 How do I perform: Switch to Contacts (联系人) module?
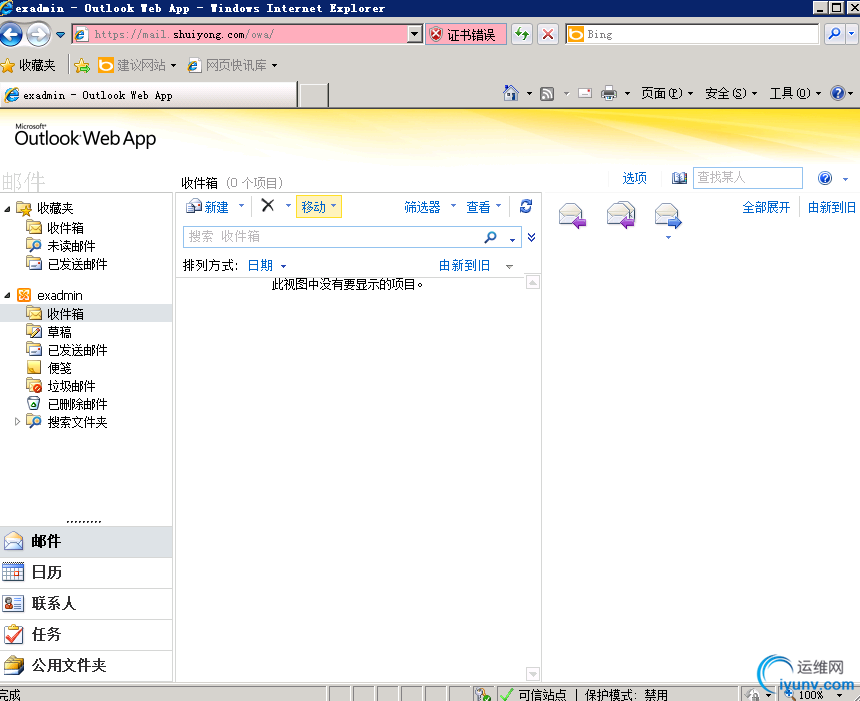86,604
